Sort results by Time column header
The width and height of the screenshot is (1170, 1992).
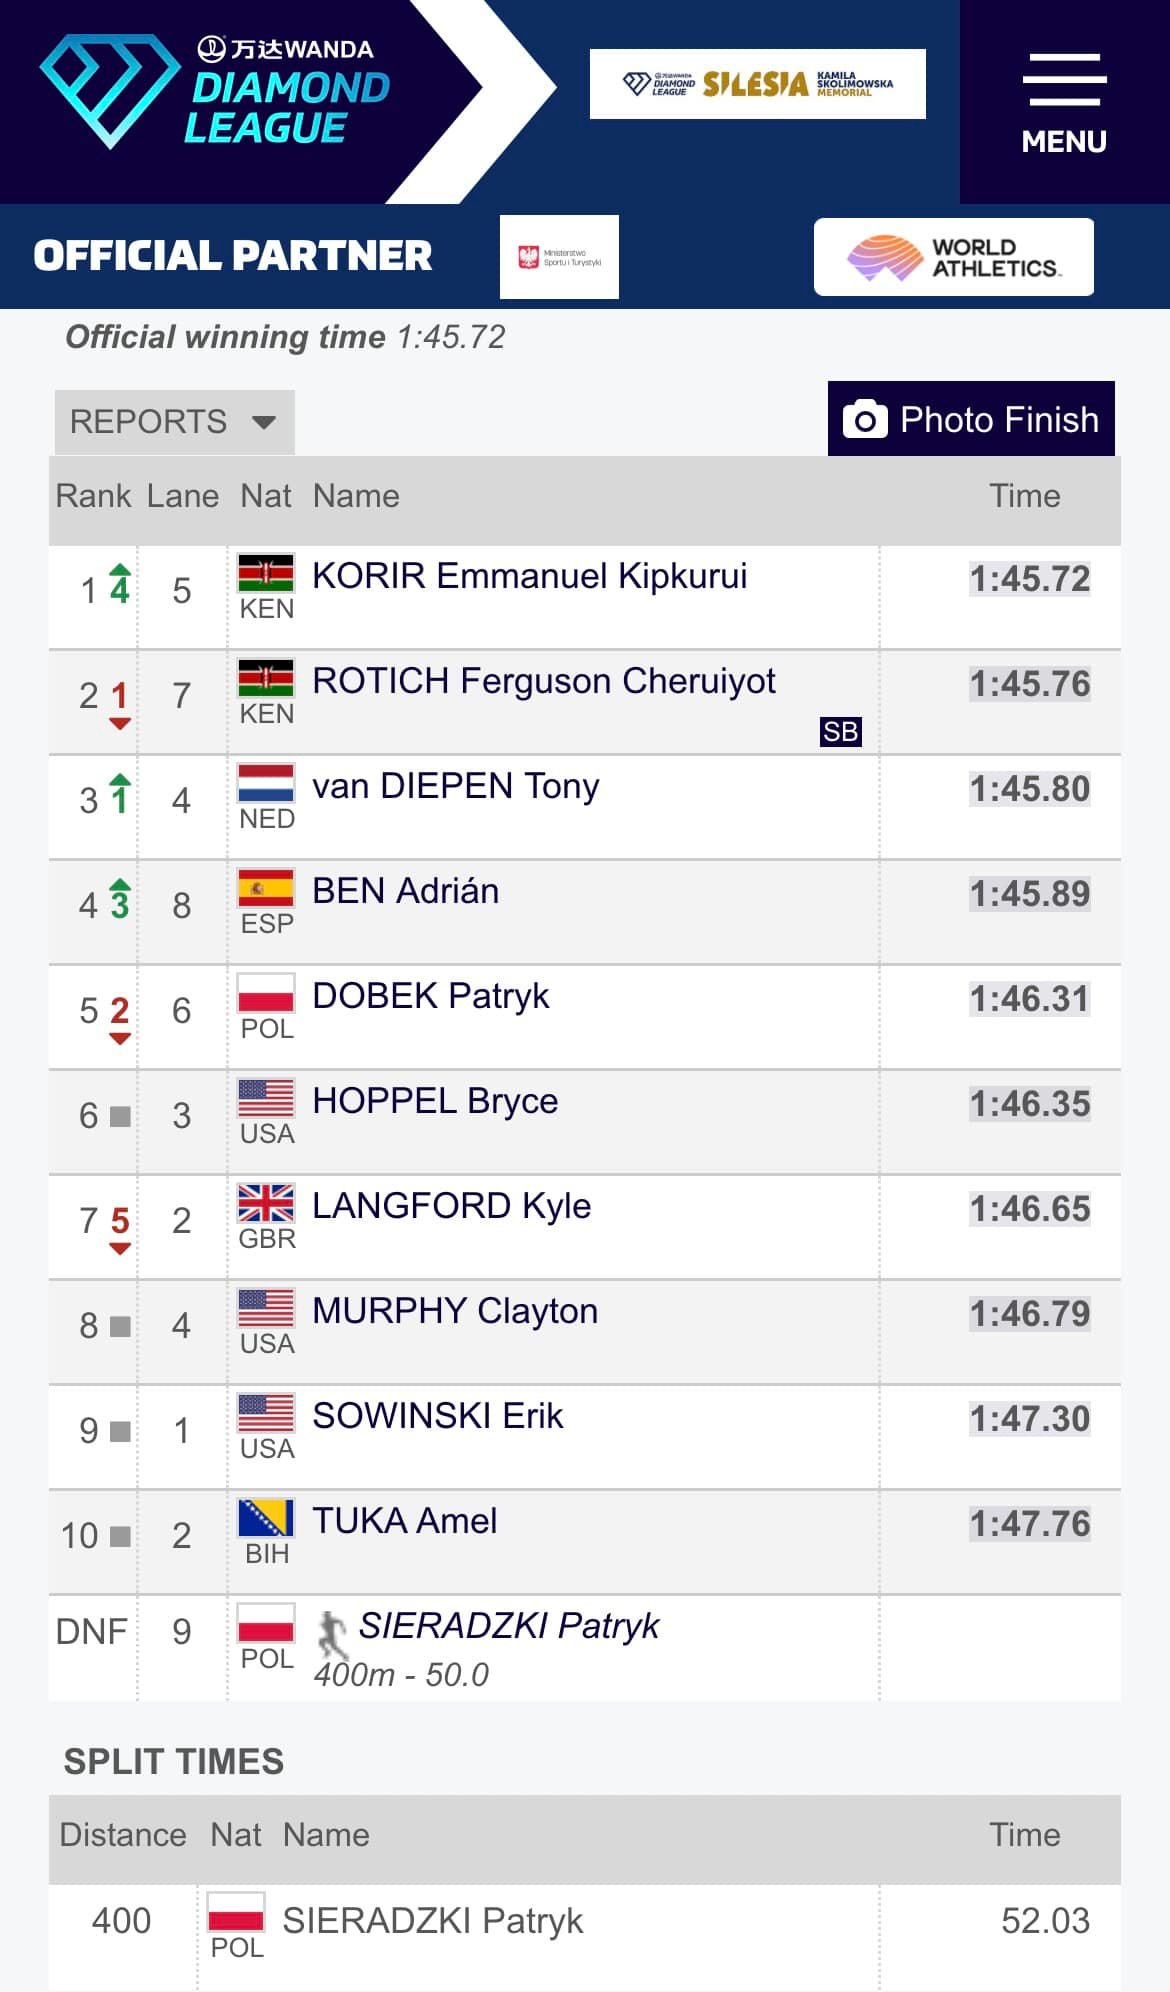(x=1024, y=496)
